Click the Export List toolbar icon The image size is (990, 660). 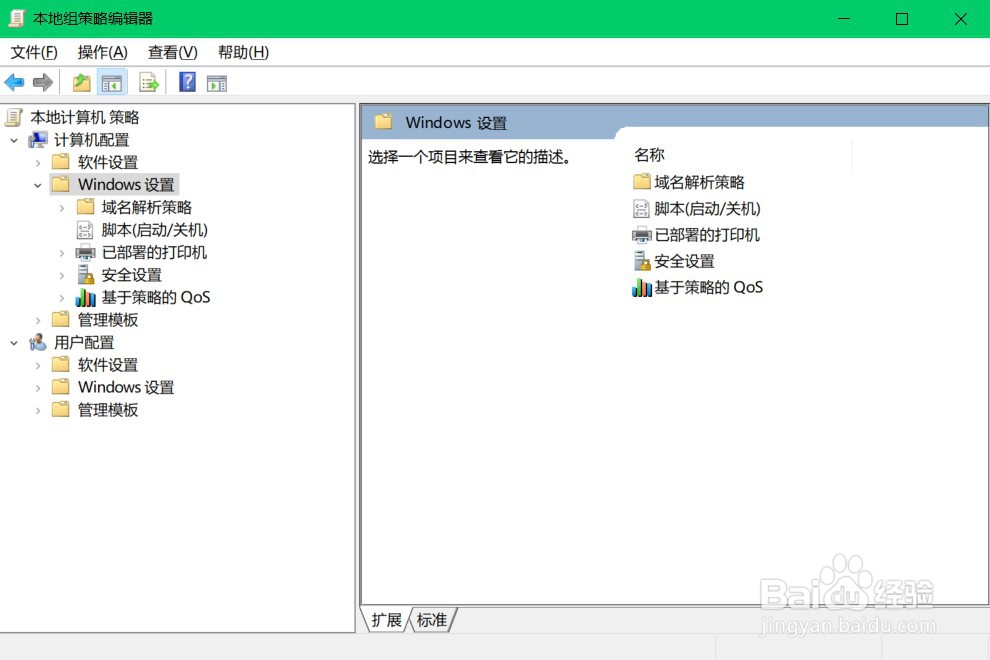pyautogui.click(x=149, y=82)
